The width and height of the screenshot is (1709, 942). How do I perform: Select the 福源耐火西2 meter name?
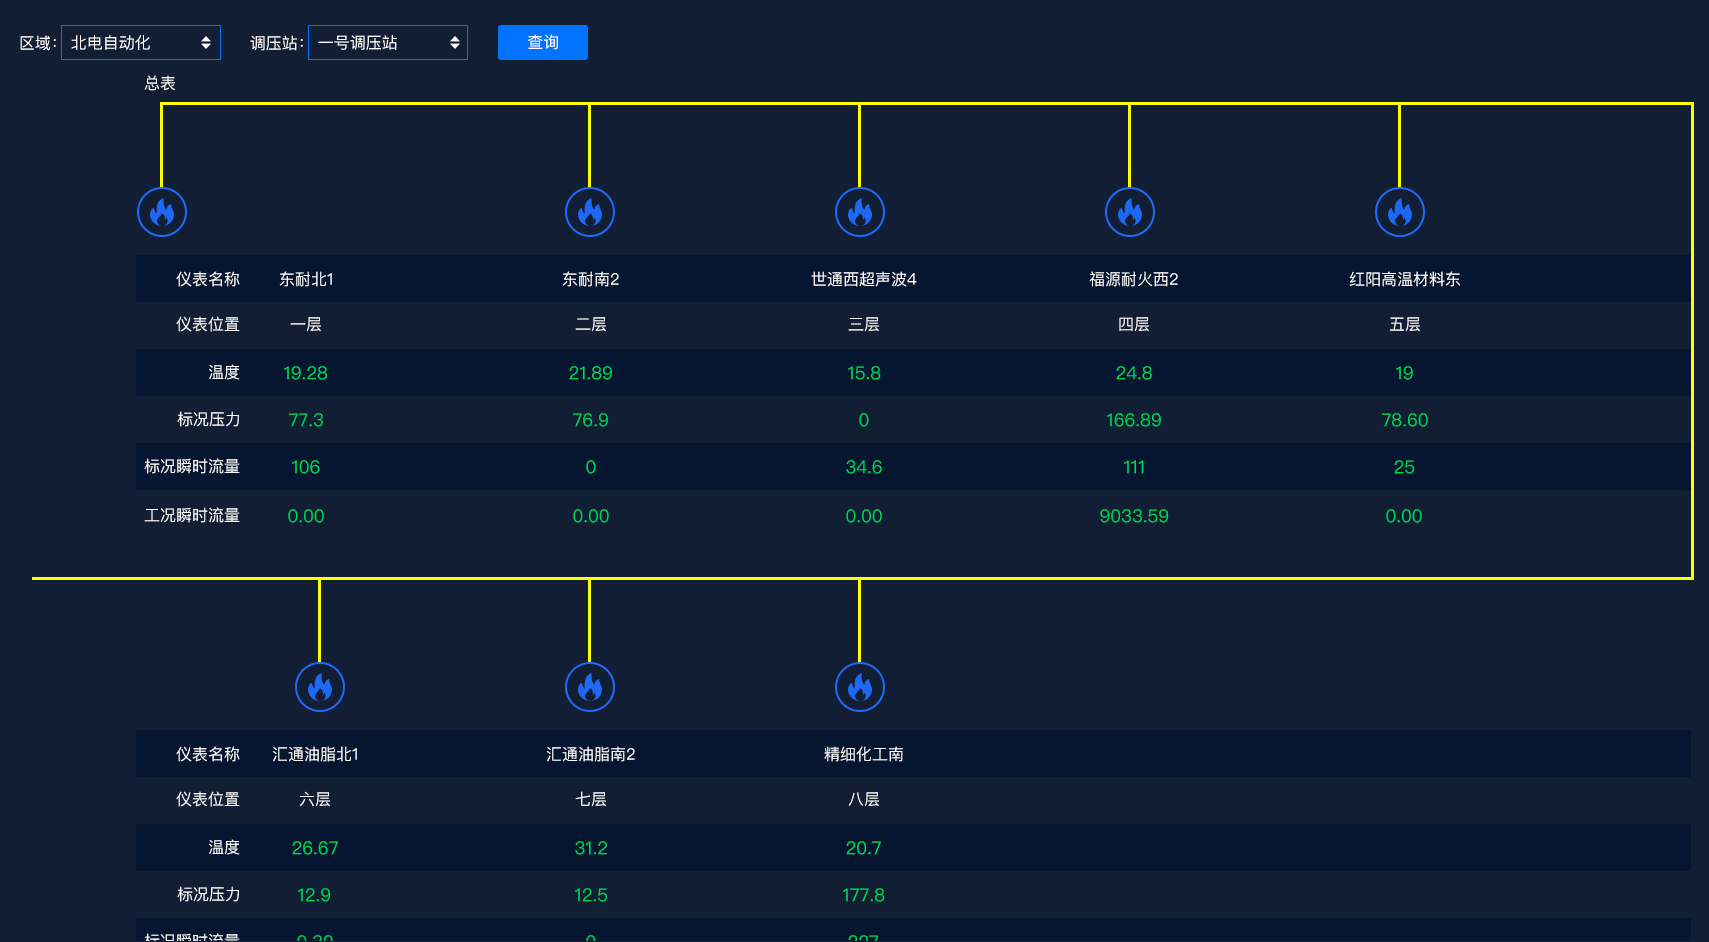pos(1133,279)
